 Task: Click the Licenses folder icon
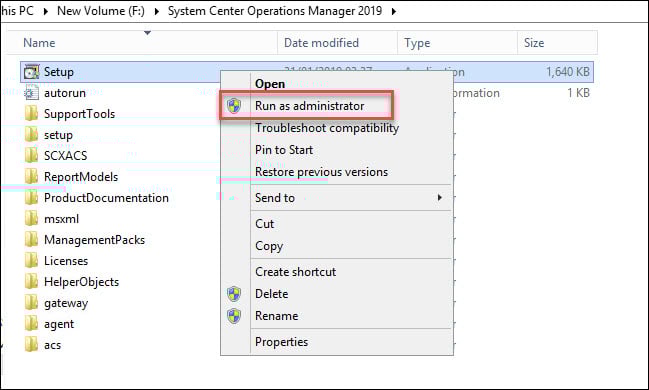coord(31,261)
